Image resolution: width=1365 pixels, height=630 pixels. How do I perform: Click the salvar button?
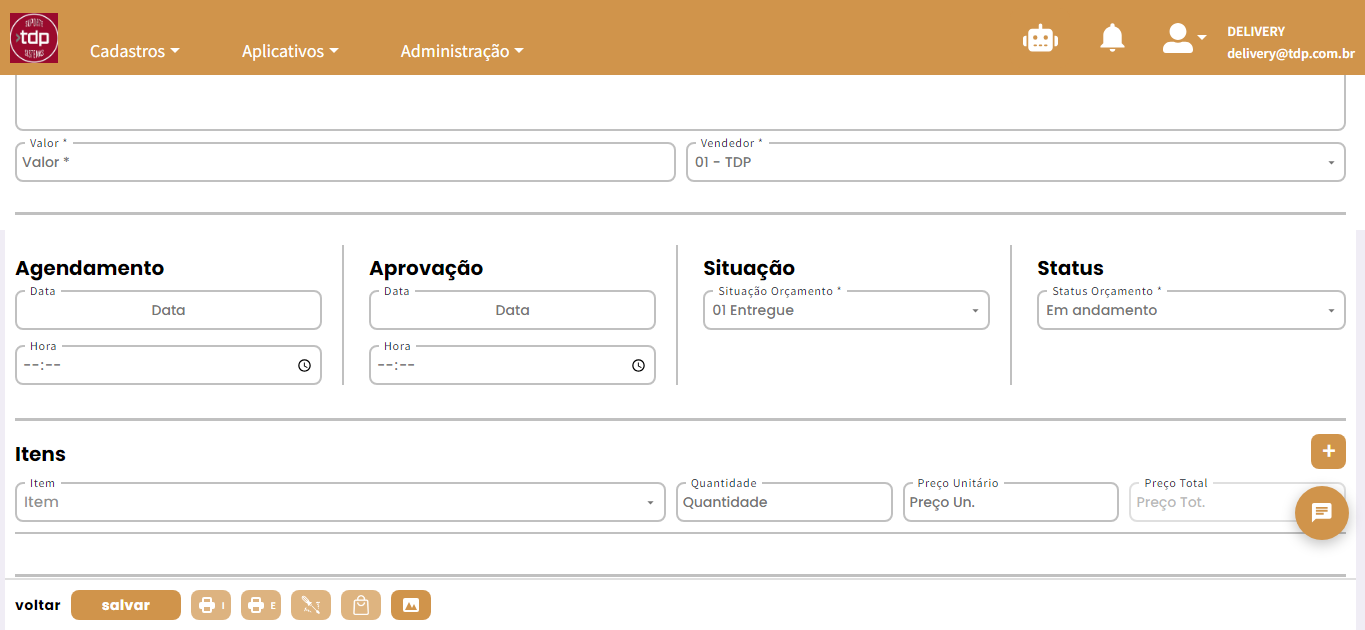pyautogui.click(x=126, y=605)
